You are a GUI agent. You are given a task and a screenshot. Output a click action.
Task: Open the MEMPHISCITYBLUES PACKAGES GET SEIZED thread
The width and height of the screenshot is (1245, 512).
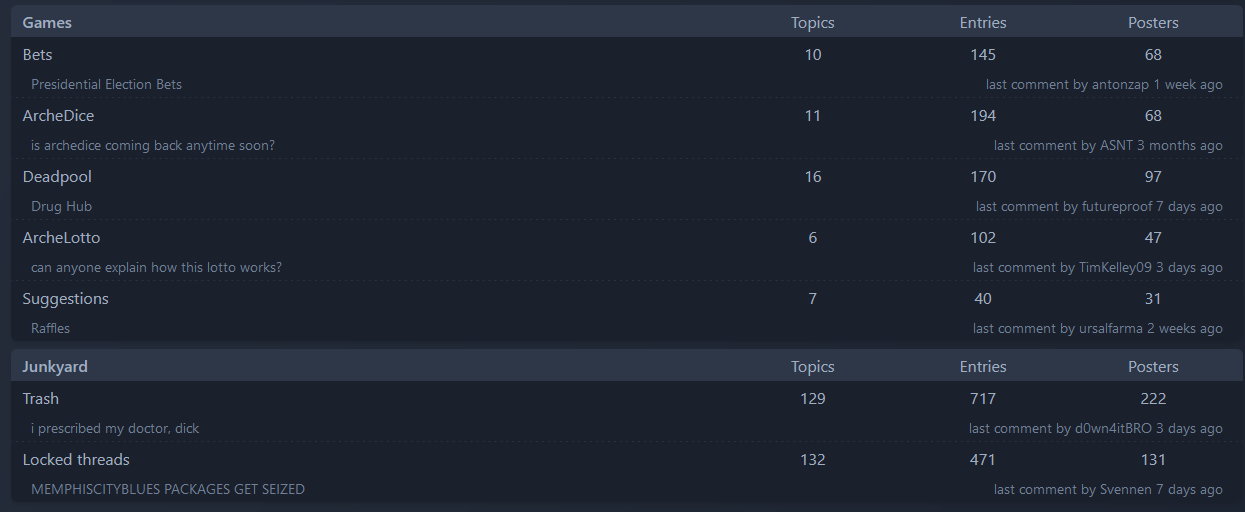click(x=168, y=490)
